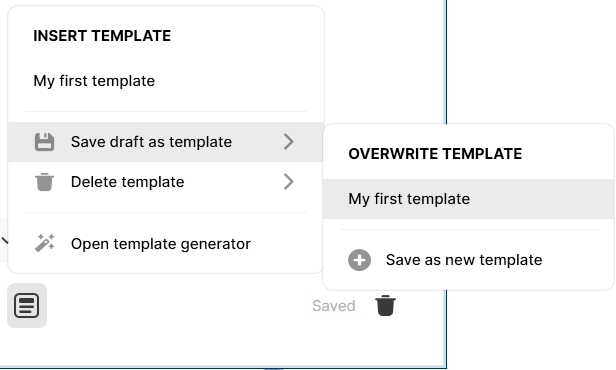
Task: Click the Saved status label
Action: (x=334, y=306)
